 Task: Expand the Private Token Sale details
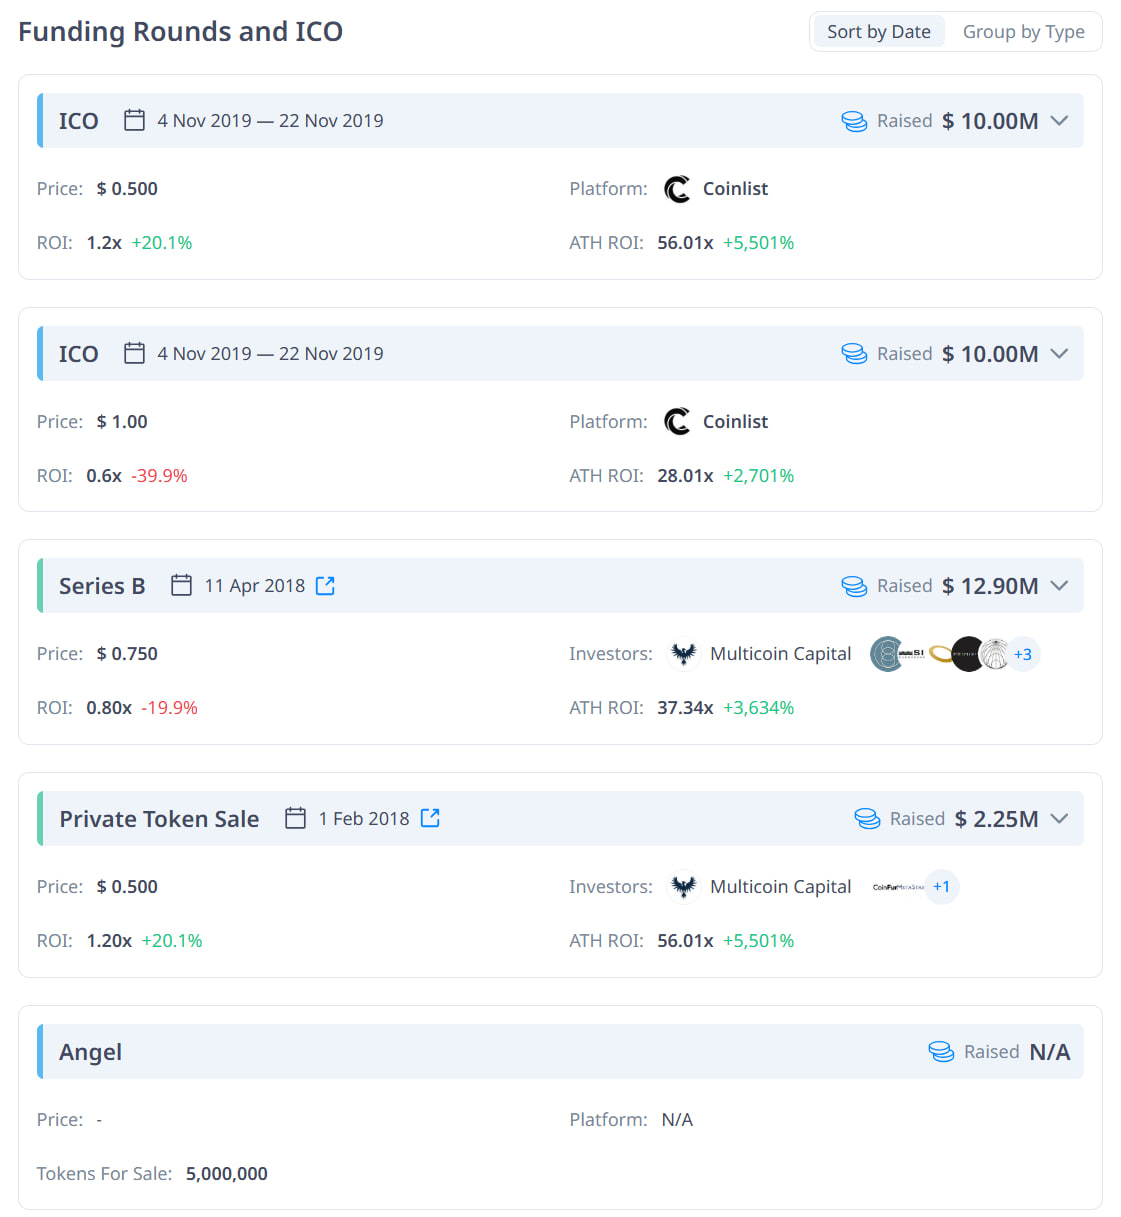(1060, 819)
